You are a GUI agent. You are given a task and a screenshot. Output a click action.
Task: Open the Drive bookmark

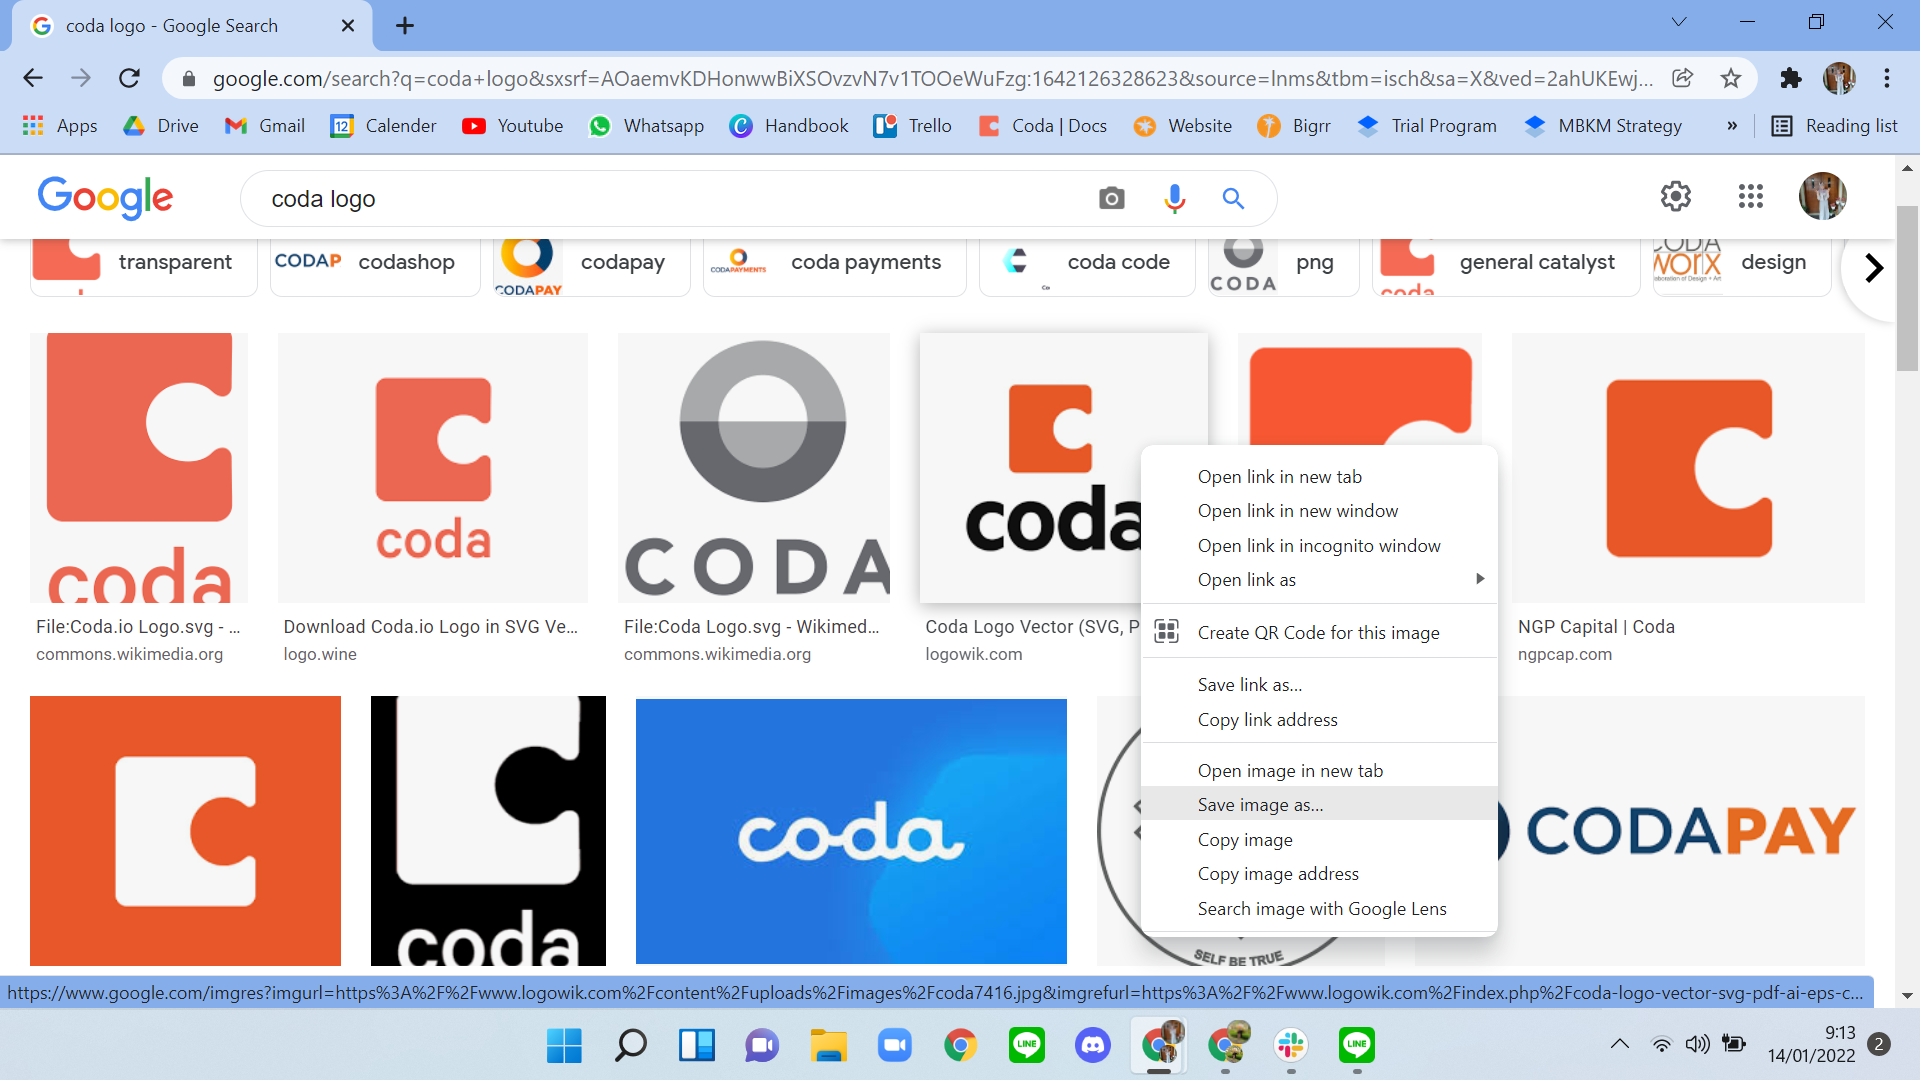(161, 125)
